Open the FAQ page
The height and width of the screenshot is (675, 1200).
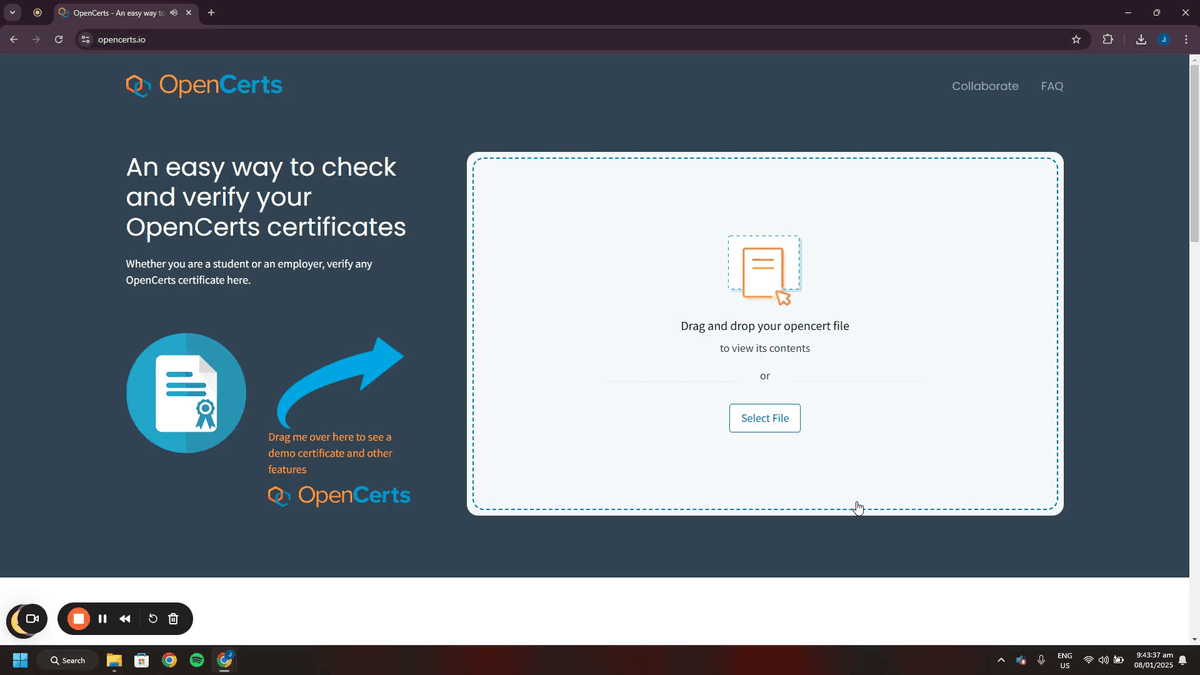pyautogui.click(x=1052, y=86)
